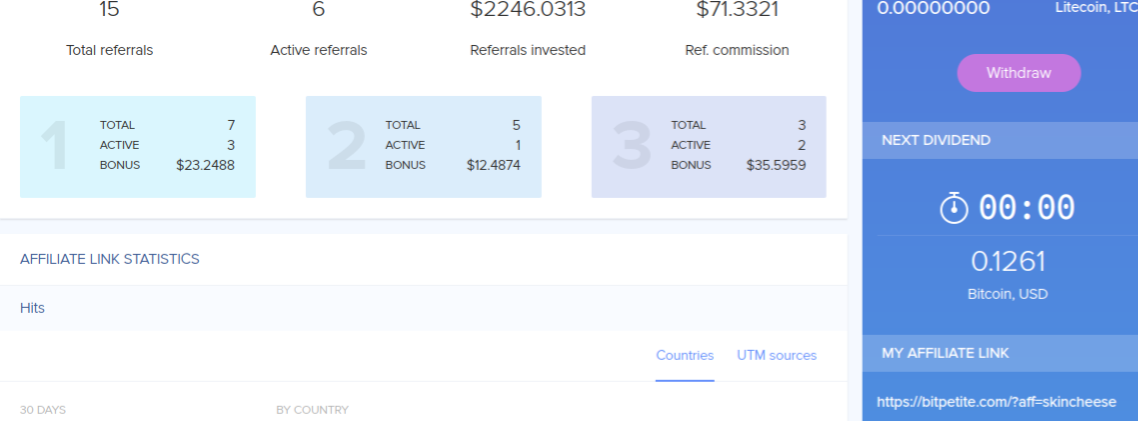This screenshot has width=1138, height=421.
Task: Click the Next Dividend panel header
Action: point(1000,140)
